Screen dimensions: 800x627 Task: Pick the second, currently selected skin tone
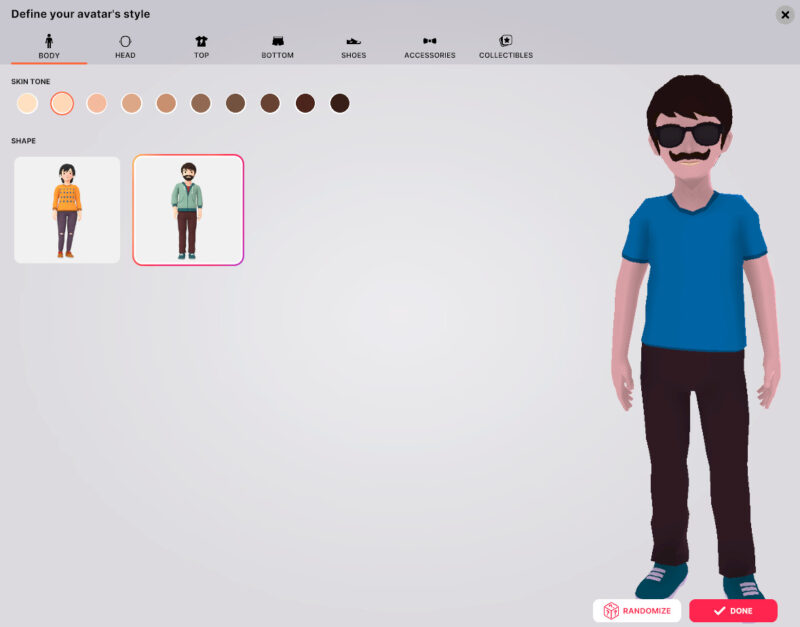pyautogui.click(x=62, y=103)
